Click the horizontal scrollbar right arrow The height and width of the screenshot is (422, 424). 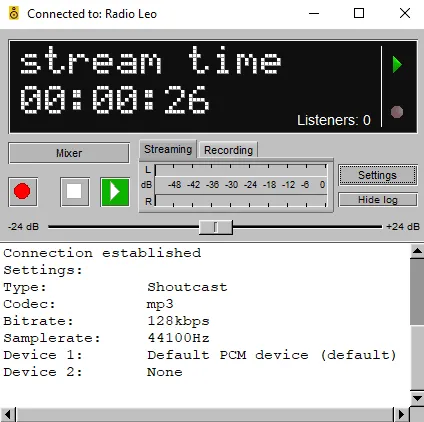(x=401, y=414)
